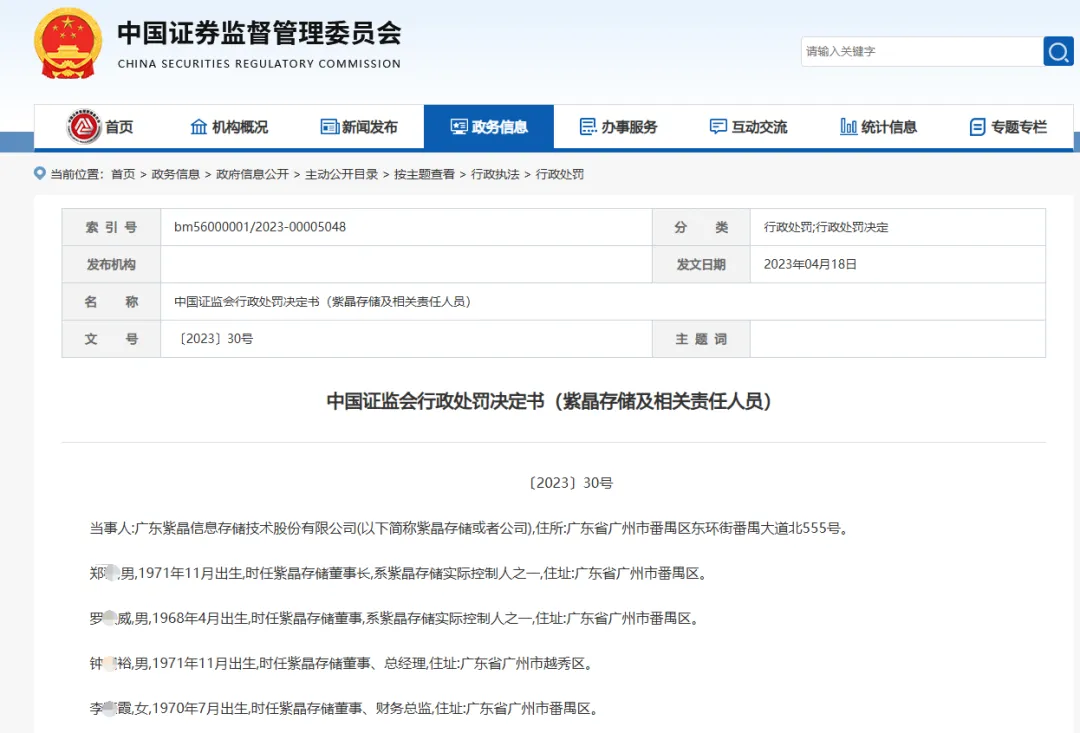Click the 中国证券监督管理委员会 site title

click(260, 33)
